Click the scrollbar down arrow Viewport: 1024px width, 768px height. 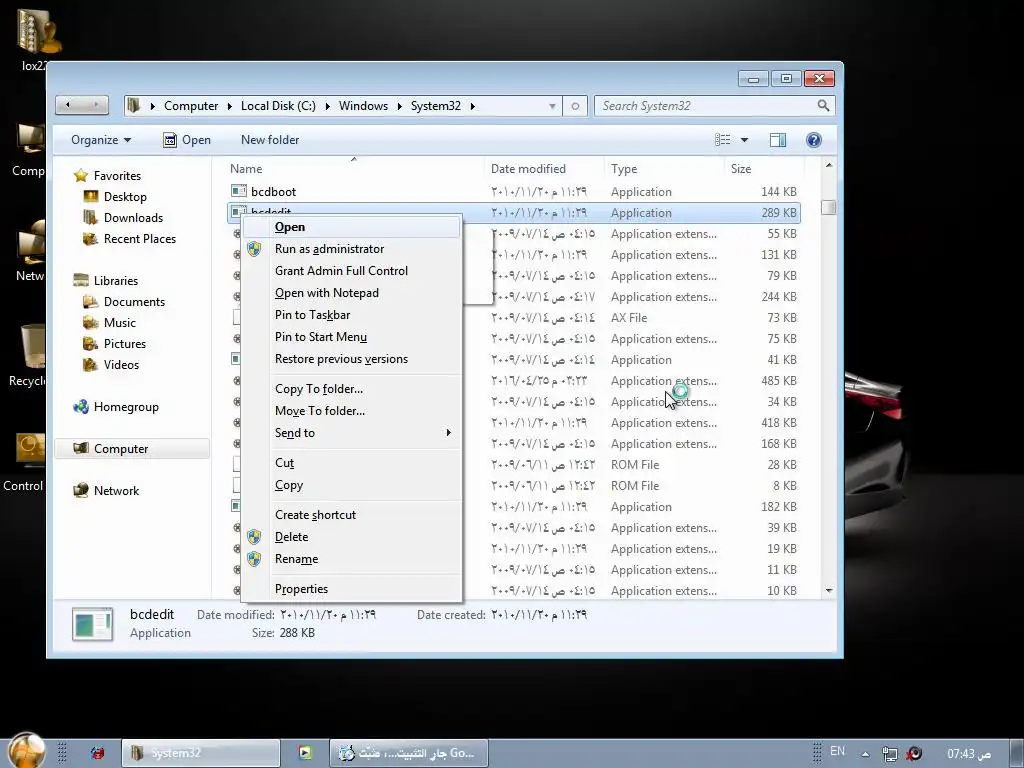coord(829,590)
